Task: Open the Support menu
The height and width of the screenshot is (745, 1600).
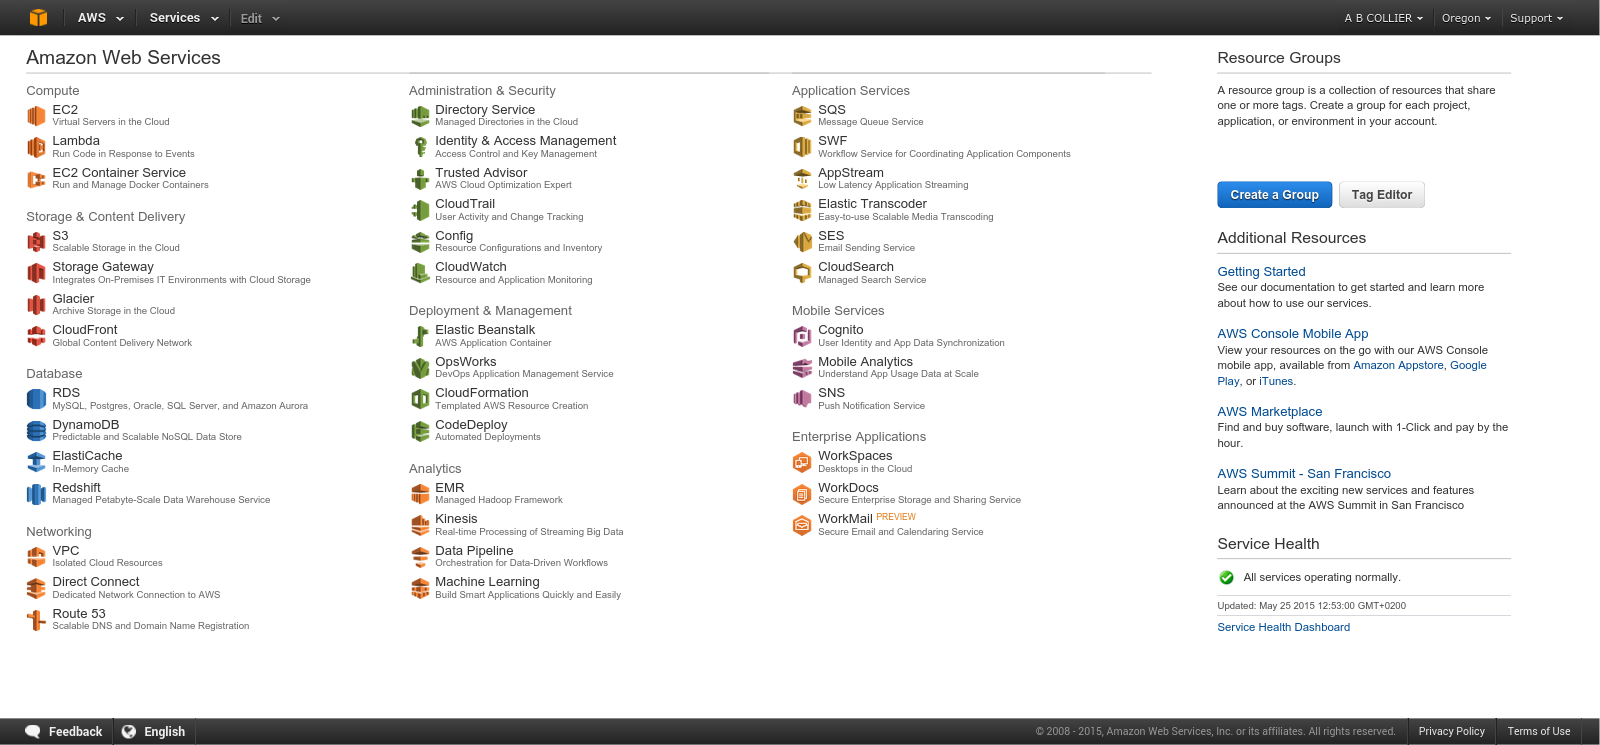Action: click(x=1536, y=18)
